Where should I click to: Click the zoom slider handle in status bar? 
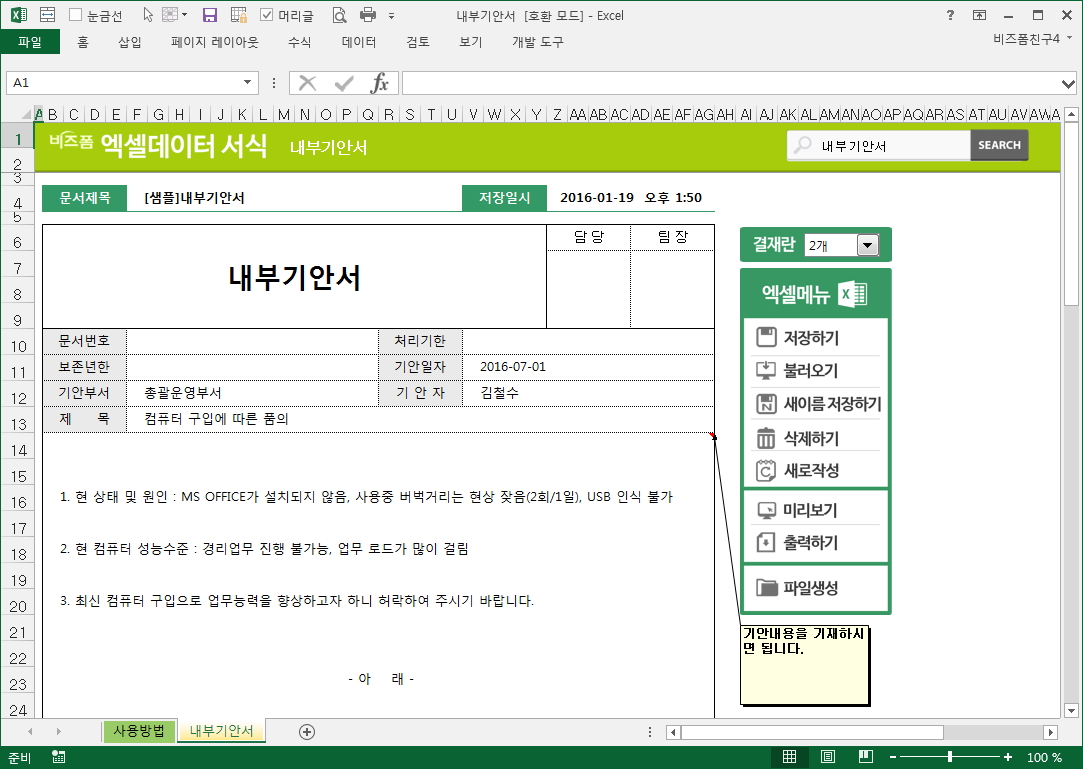pyautogui.click(x=949, y=757)
